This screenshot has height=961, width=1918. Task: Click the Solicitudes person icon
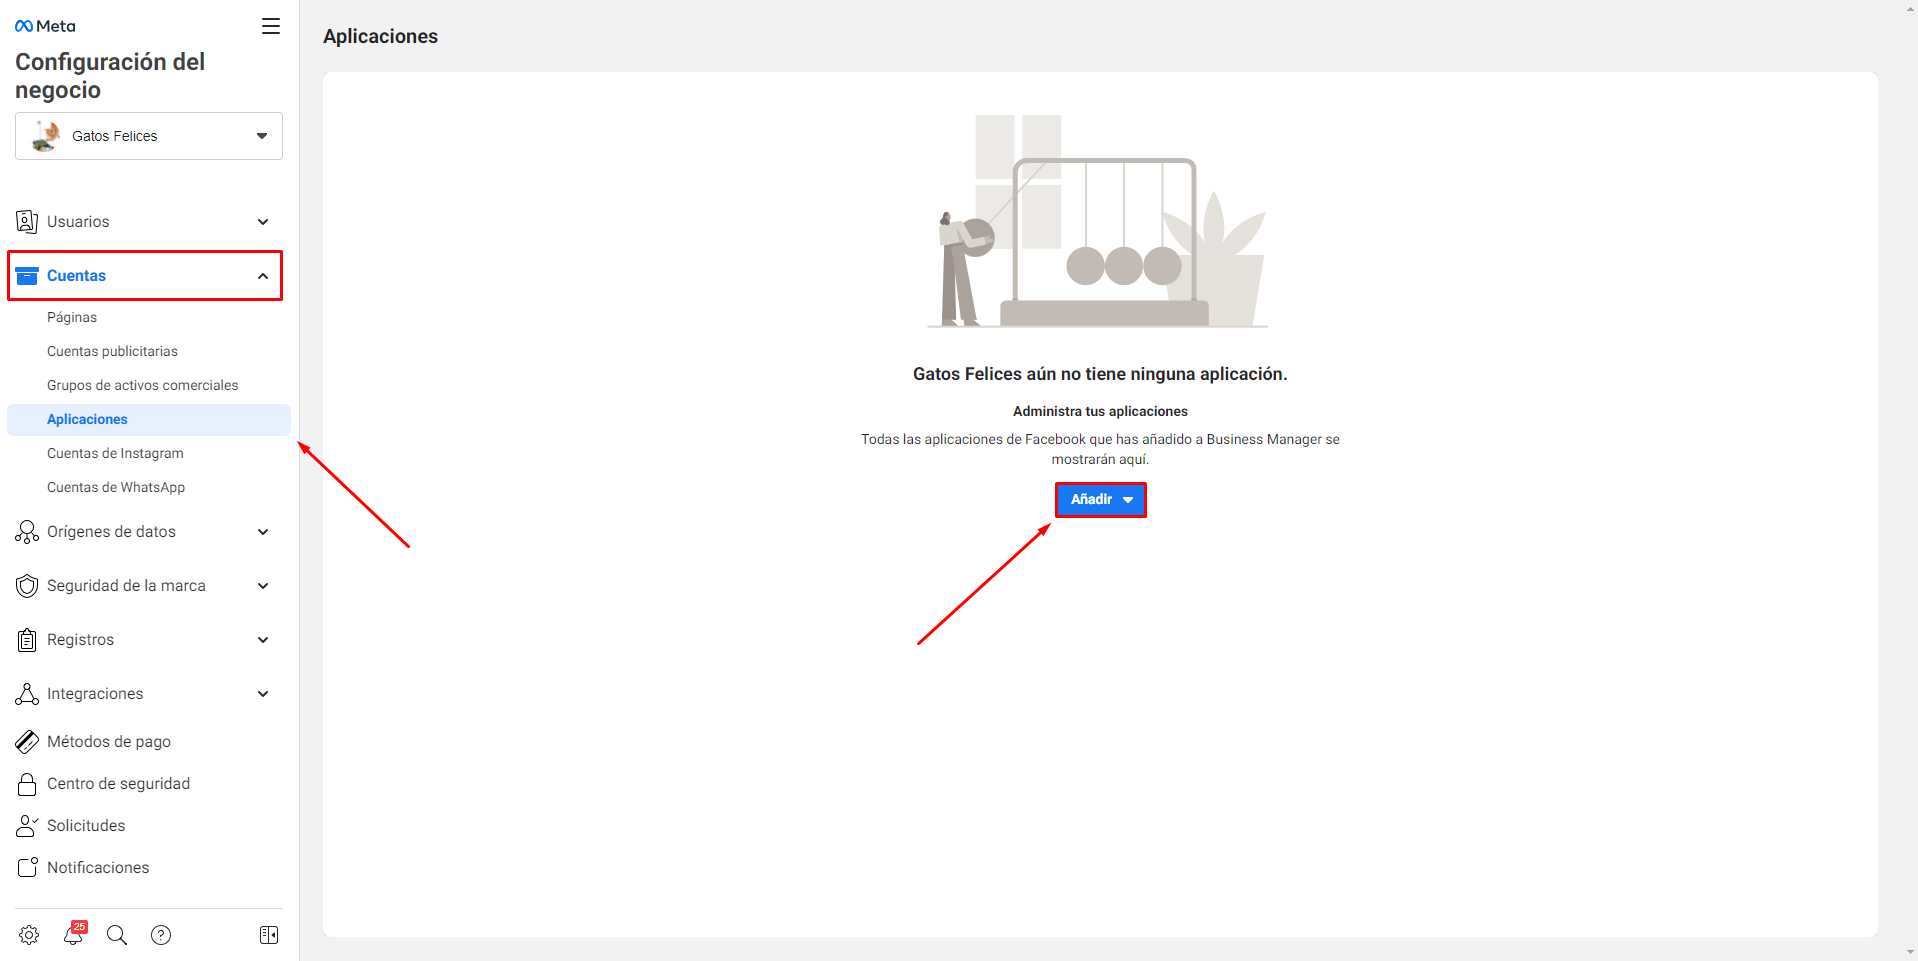27,826
